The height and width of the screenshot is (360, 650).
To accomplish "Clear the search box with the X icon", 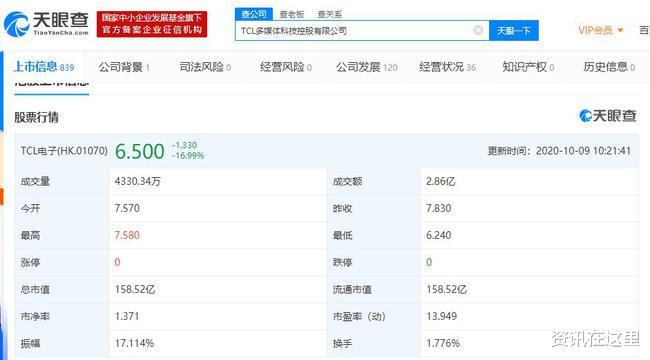I will coord(478,30).
